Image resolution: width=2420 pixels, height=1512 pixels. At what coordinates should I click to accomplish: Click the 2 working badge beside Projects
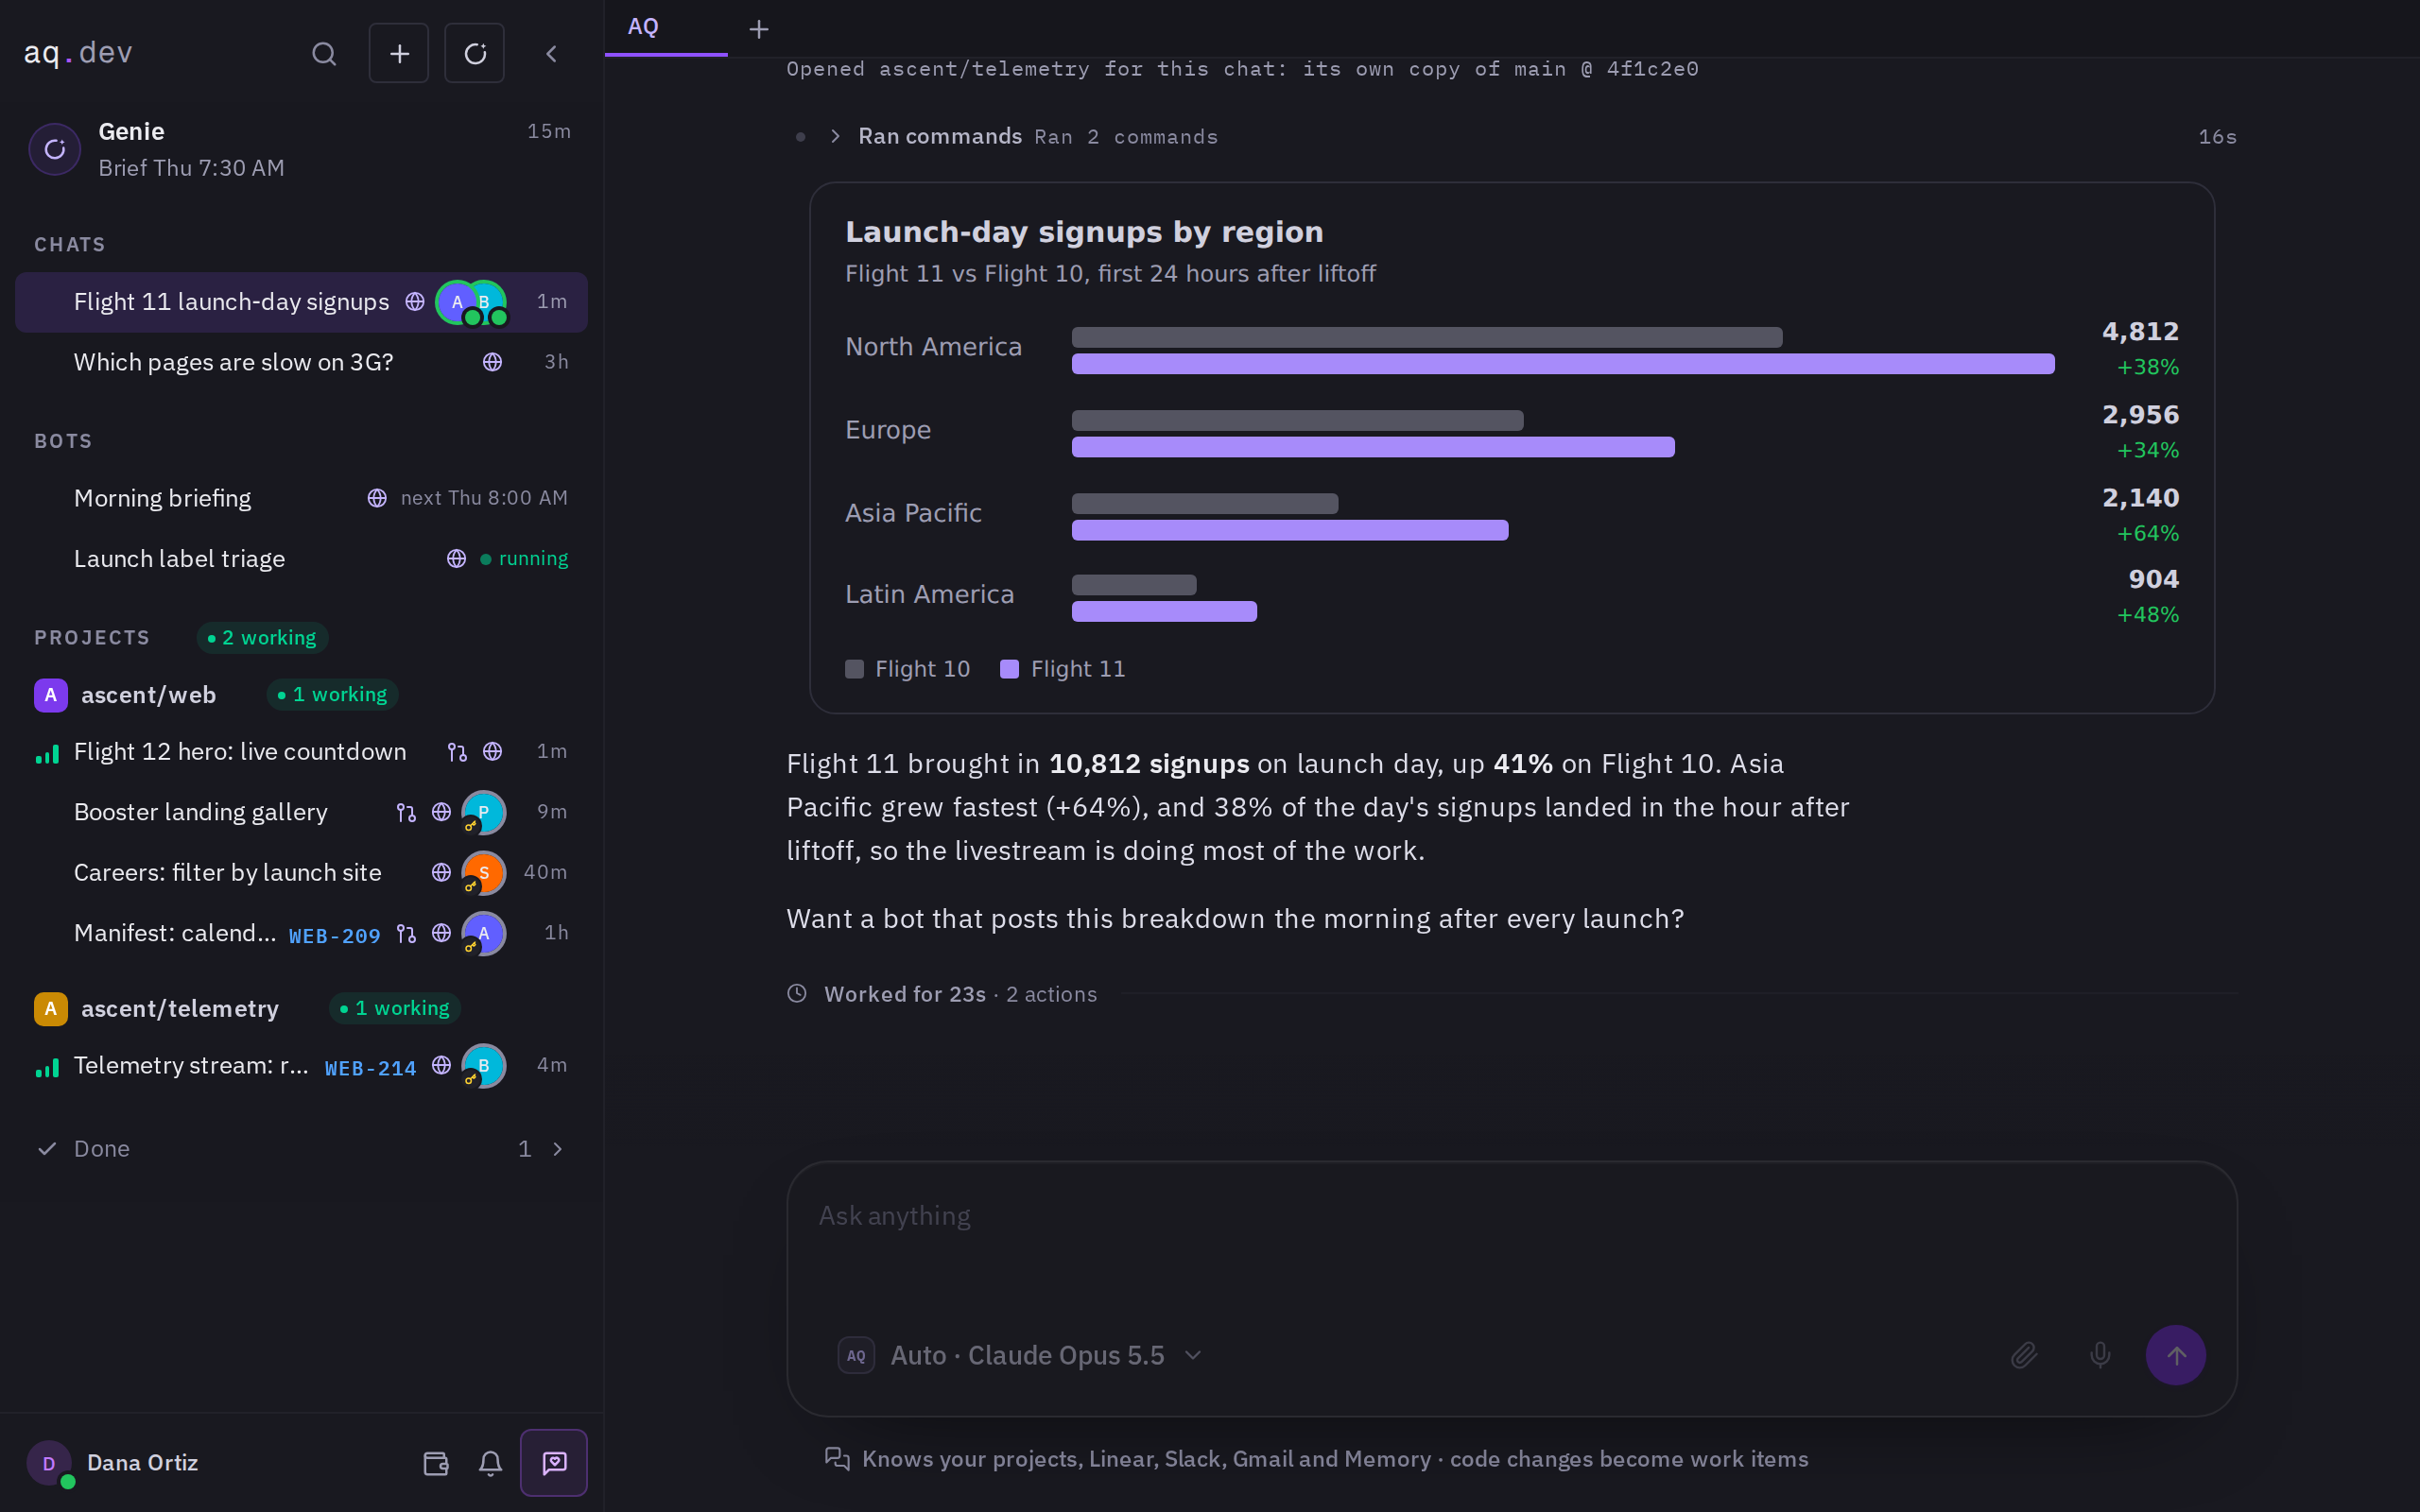pyautogui.click(x=263, y=638)
